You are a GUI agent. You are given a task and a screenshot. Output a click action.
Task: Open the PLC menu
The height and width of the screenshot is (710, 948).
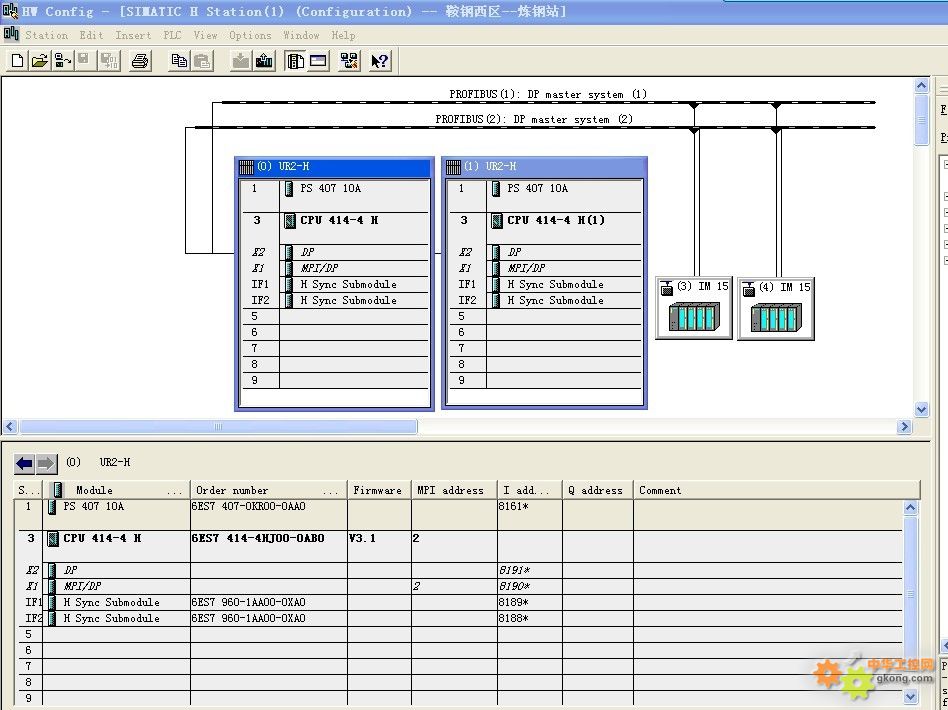172,35
